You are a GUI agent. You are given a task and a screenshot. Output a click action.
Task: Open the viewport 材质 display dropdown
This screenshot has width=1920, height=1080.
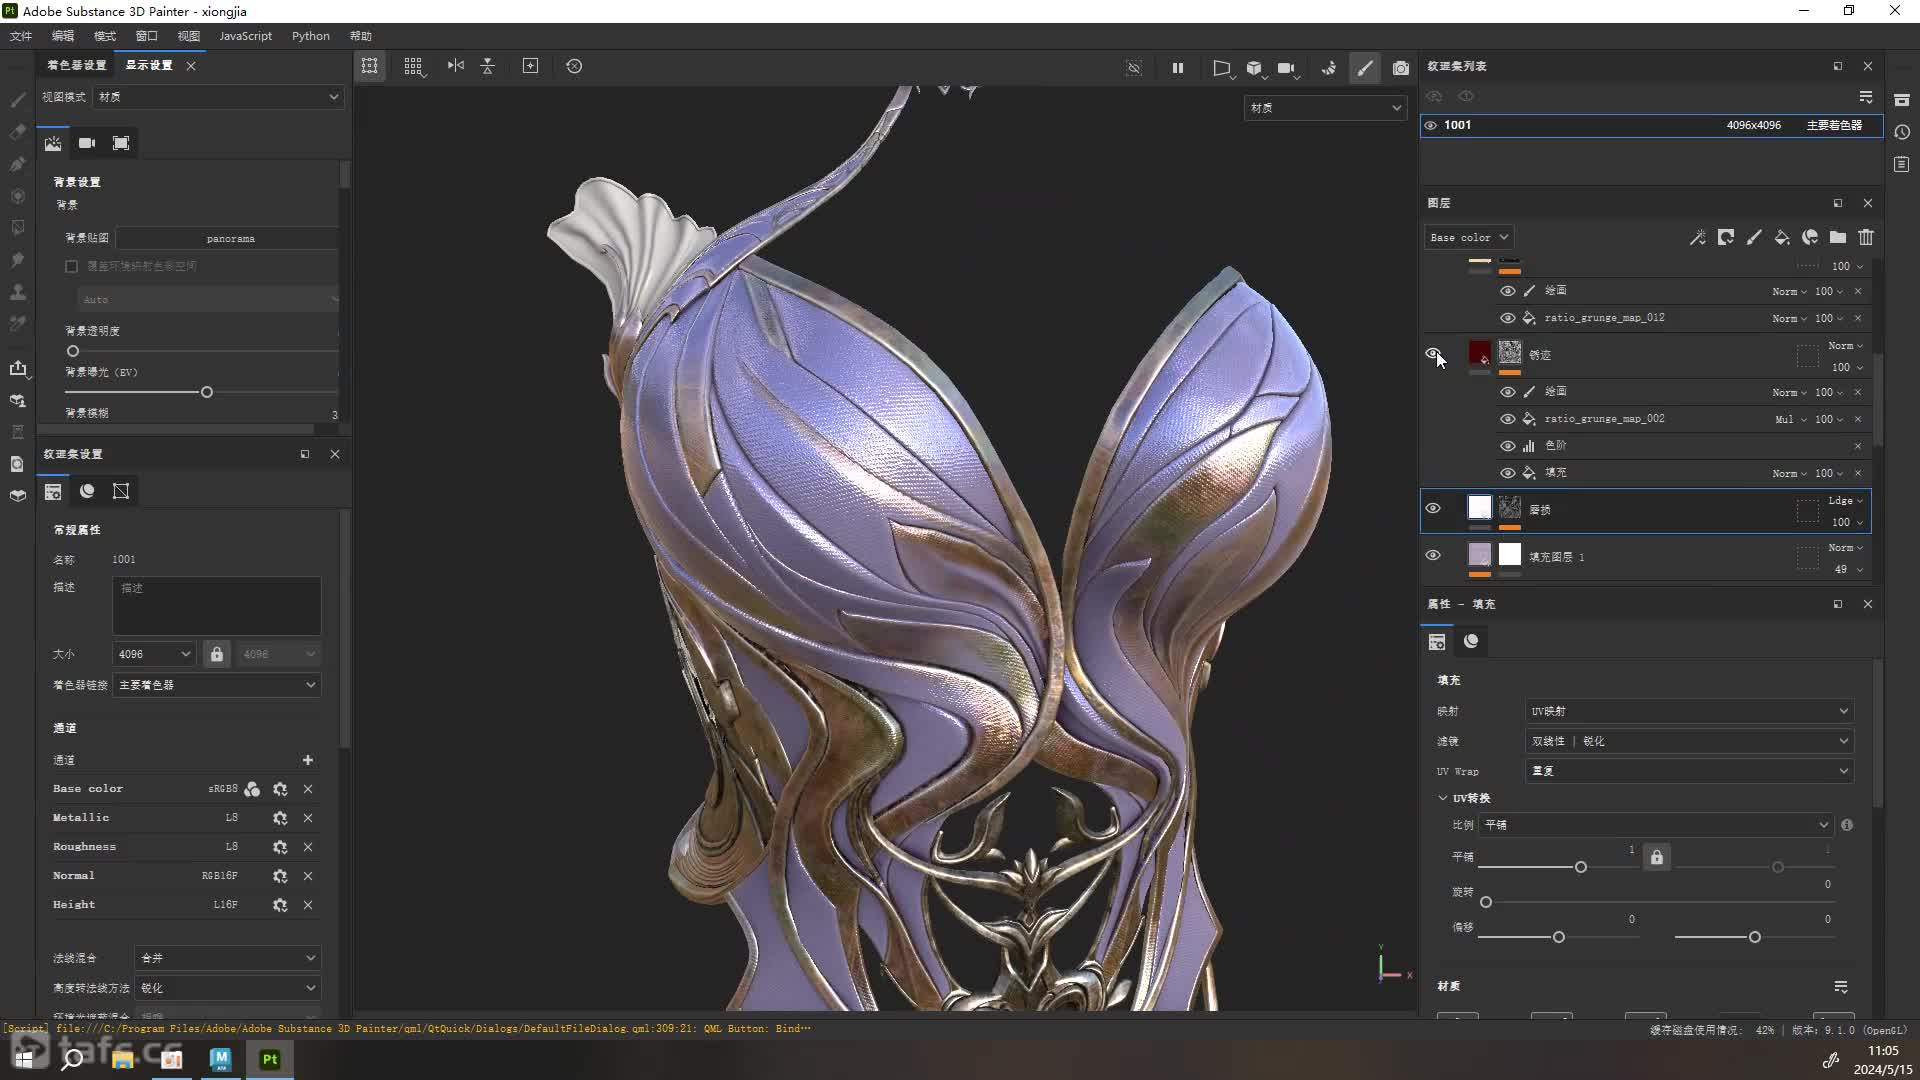pos(1325,108)
